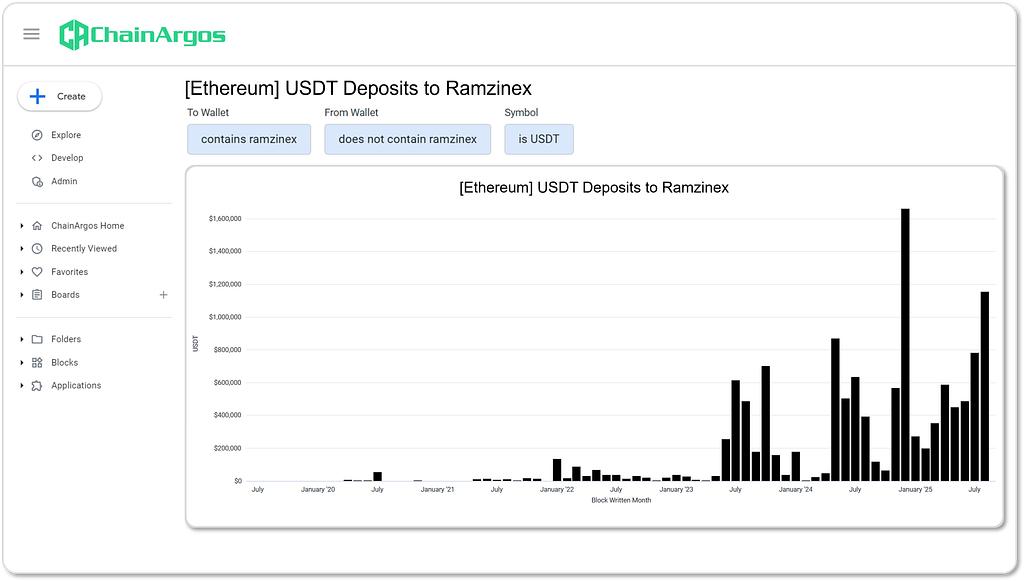Image resolution: width=1024 pixels, height=581 pixels.
Task: Edit the 'contains ramzinex' To Wallet filter
Action: 249,140
